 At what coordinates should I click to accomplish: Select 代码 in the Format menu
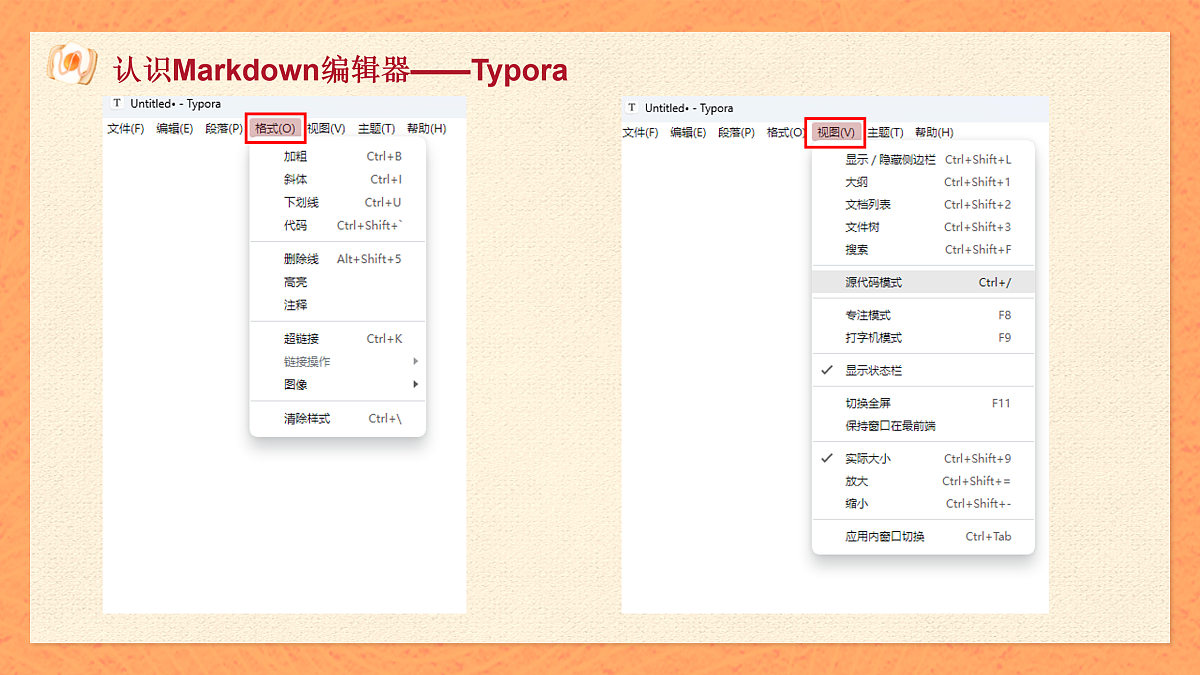pos(338,225)
